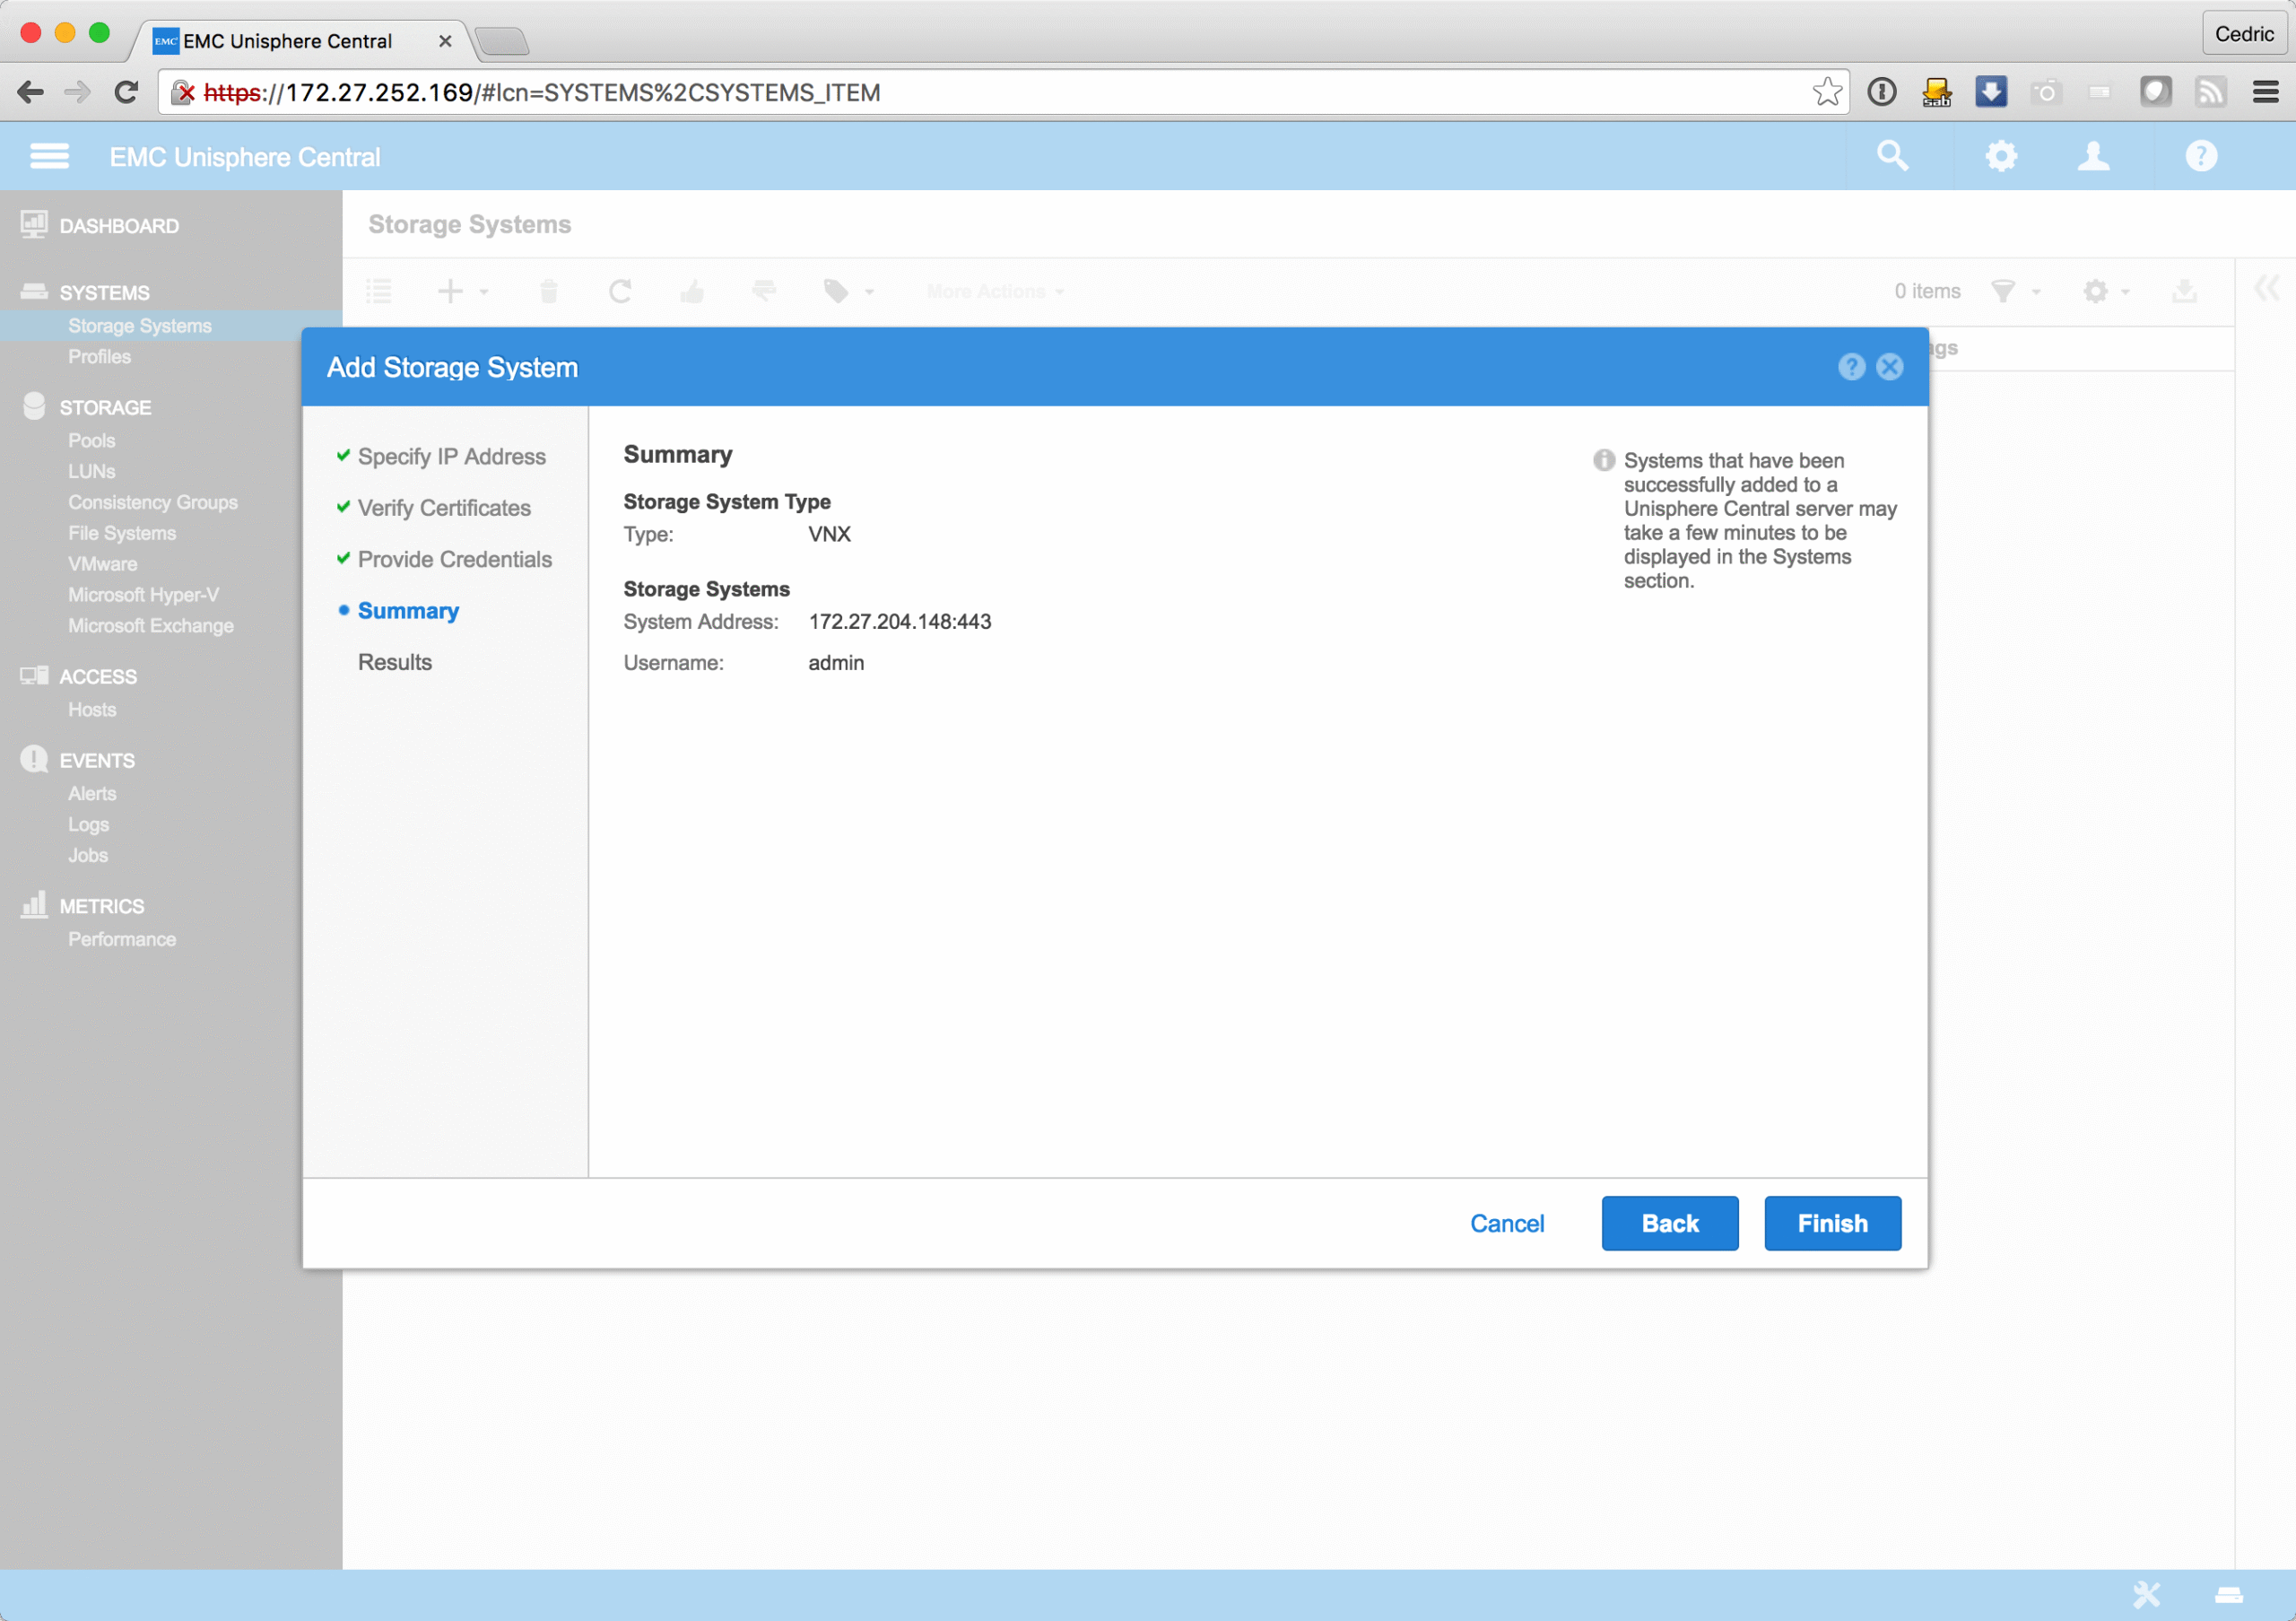Image resolution: width=2296 pixels, height=1621 pixels.
Task: Toggle the hamburger navigation menu
Action: 49,156
